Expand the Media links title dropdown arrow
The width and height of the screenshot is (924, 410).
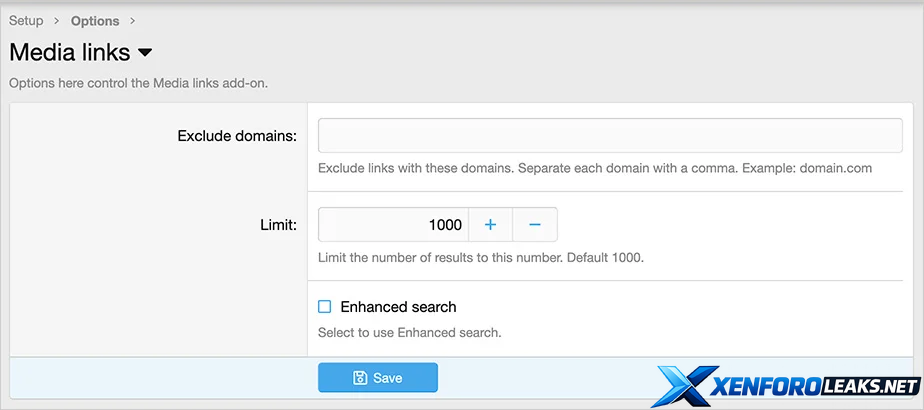(145, 52)
